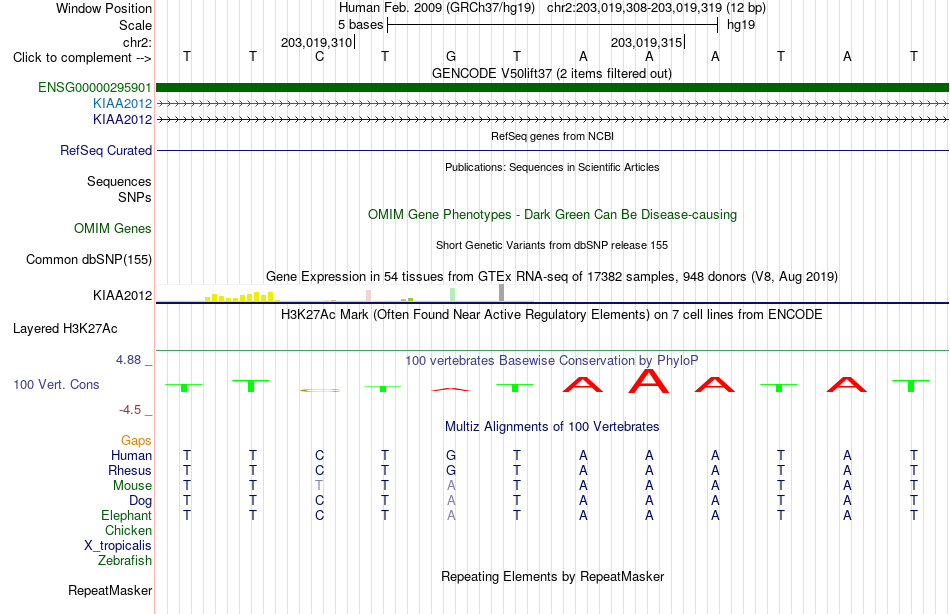Screen dimensions: 950x614
Task: Select the Chicken alignment row label
Action: 128,530
